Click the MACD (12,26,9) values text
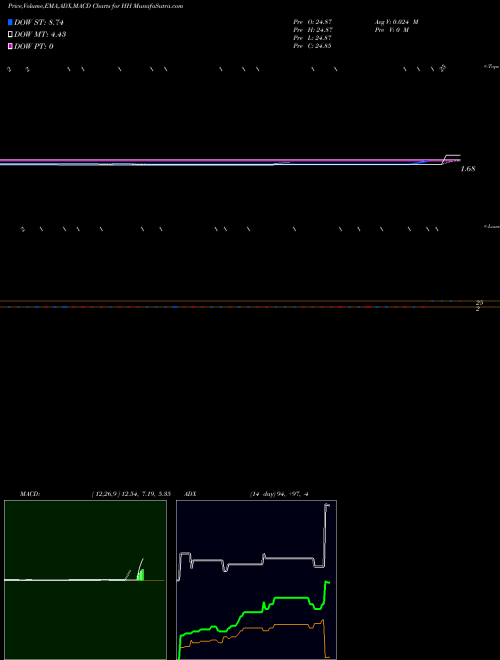The width and height of the screenshot is (500, 660). coord(131,494)
